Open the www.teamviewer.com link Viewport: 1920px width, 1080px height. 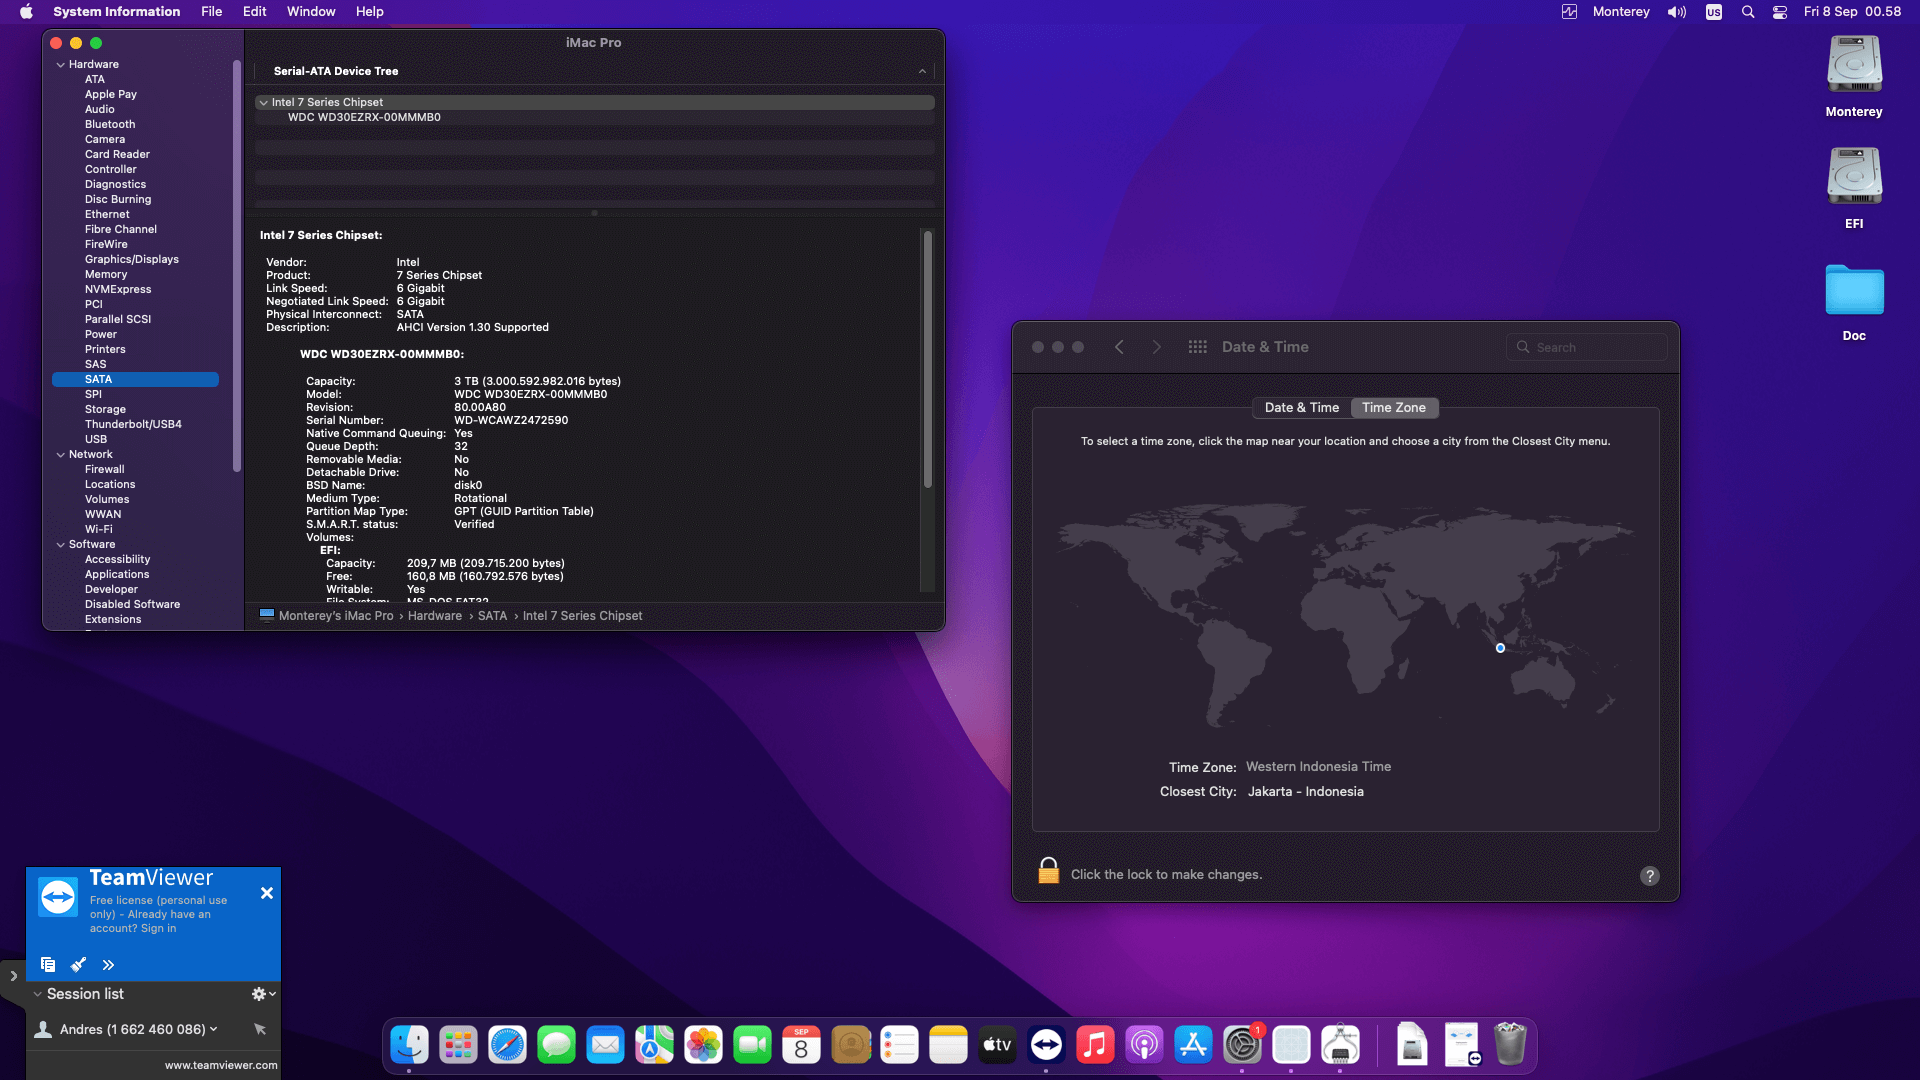click(221, 1065)
